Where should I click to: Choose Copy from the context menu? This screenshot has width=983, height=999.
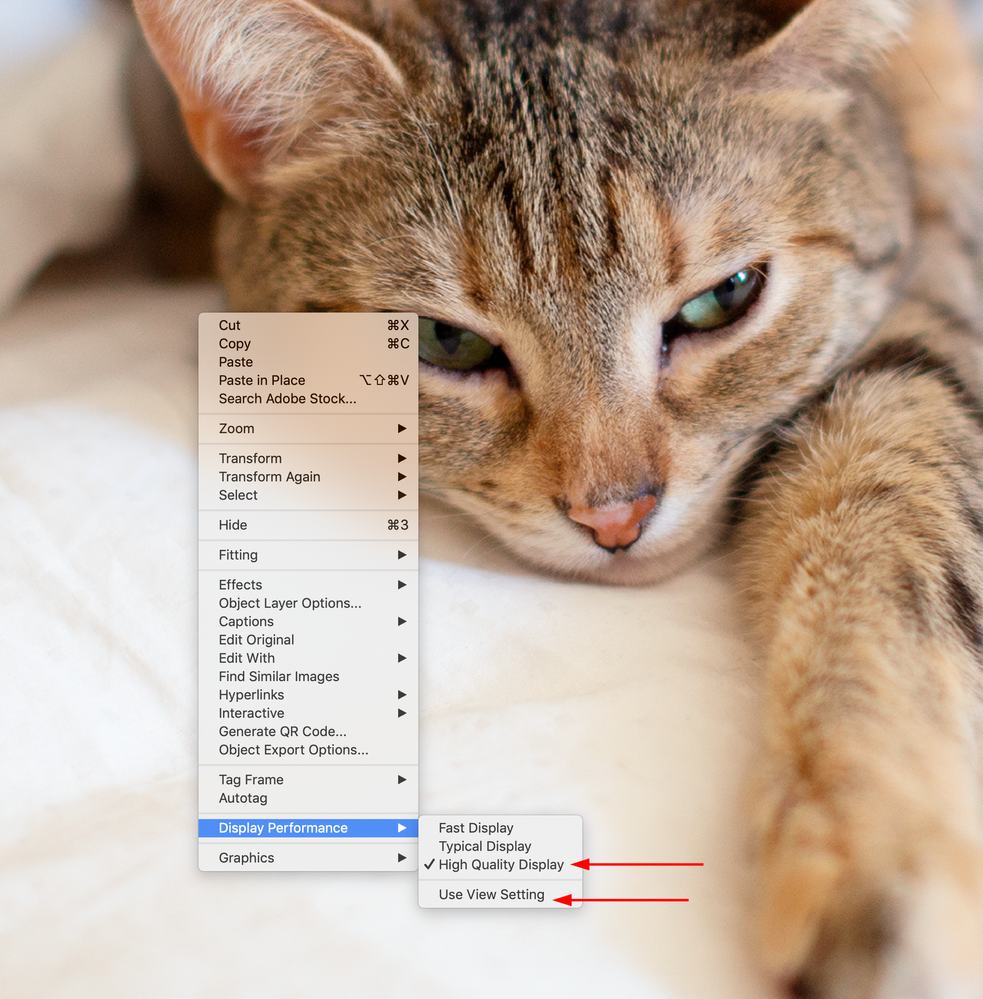[308, 344]
